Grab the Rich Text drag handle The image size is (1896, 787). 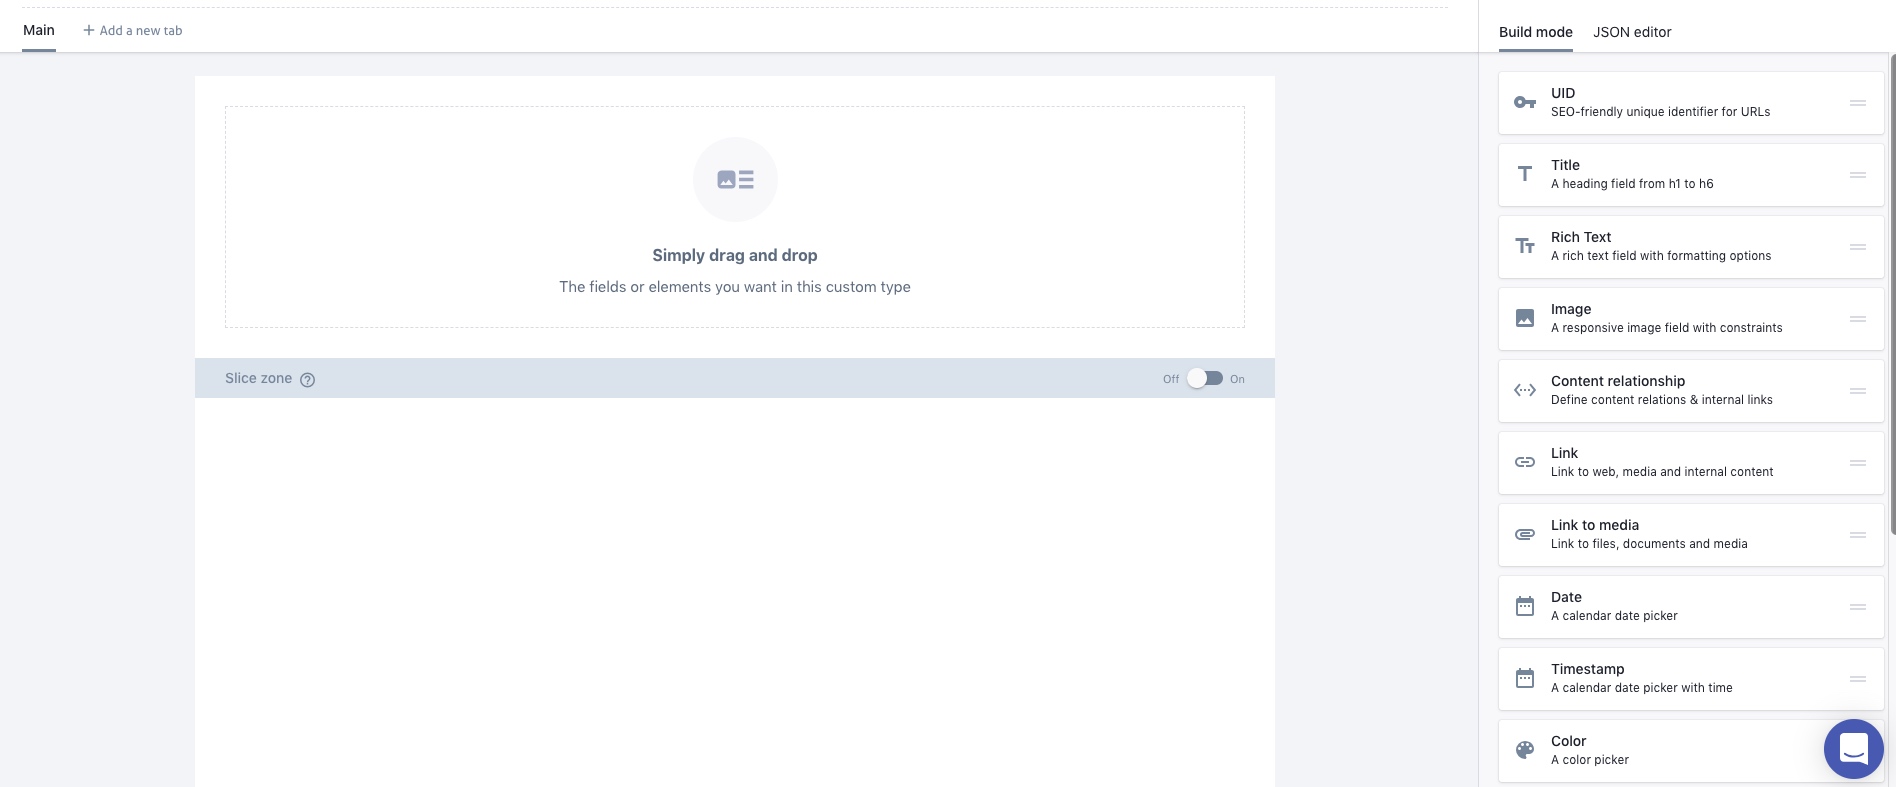point(1858,247)
